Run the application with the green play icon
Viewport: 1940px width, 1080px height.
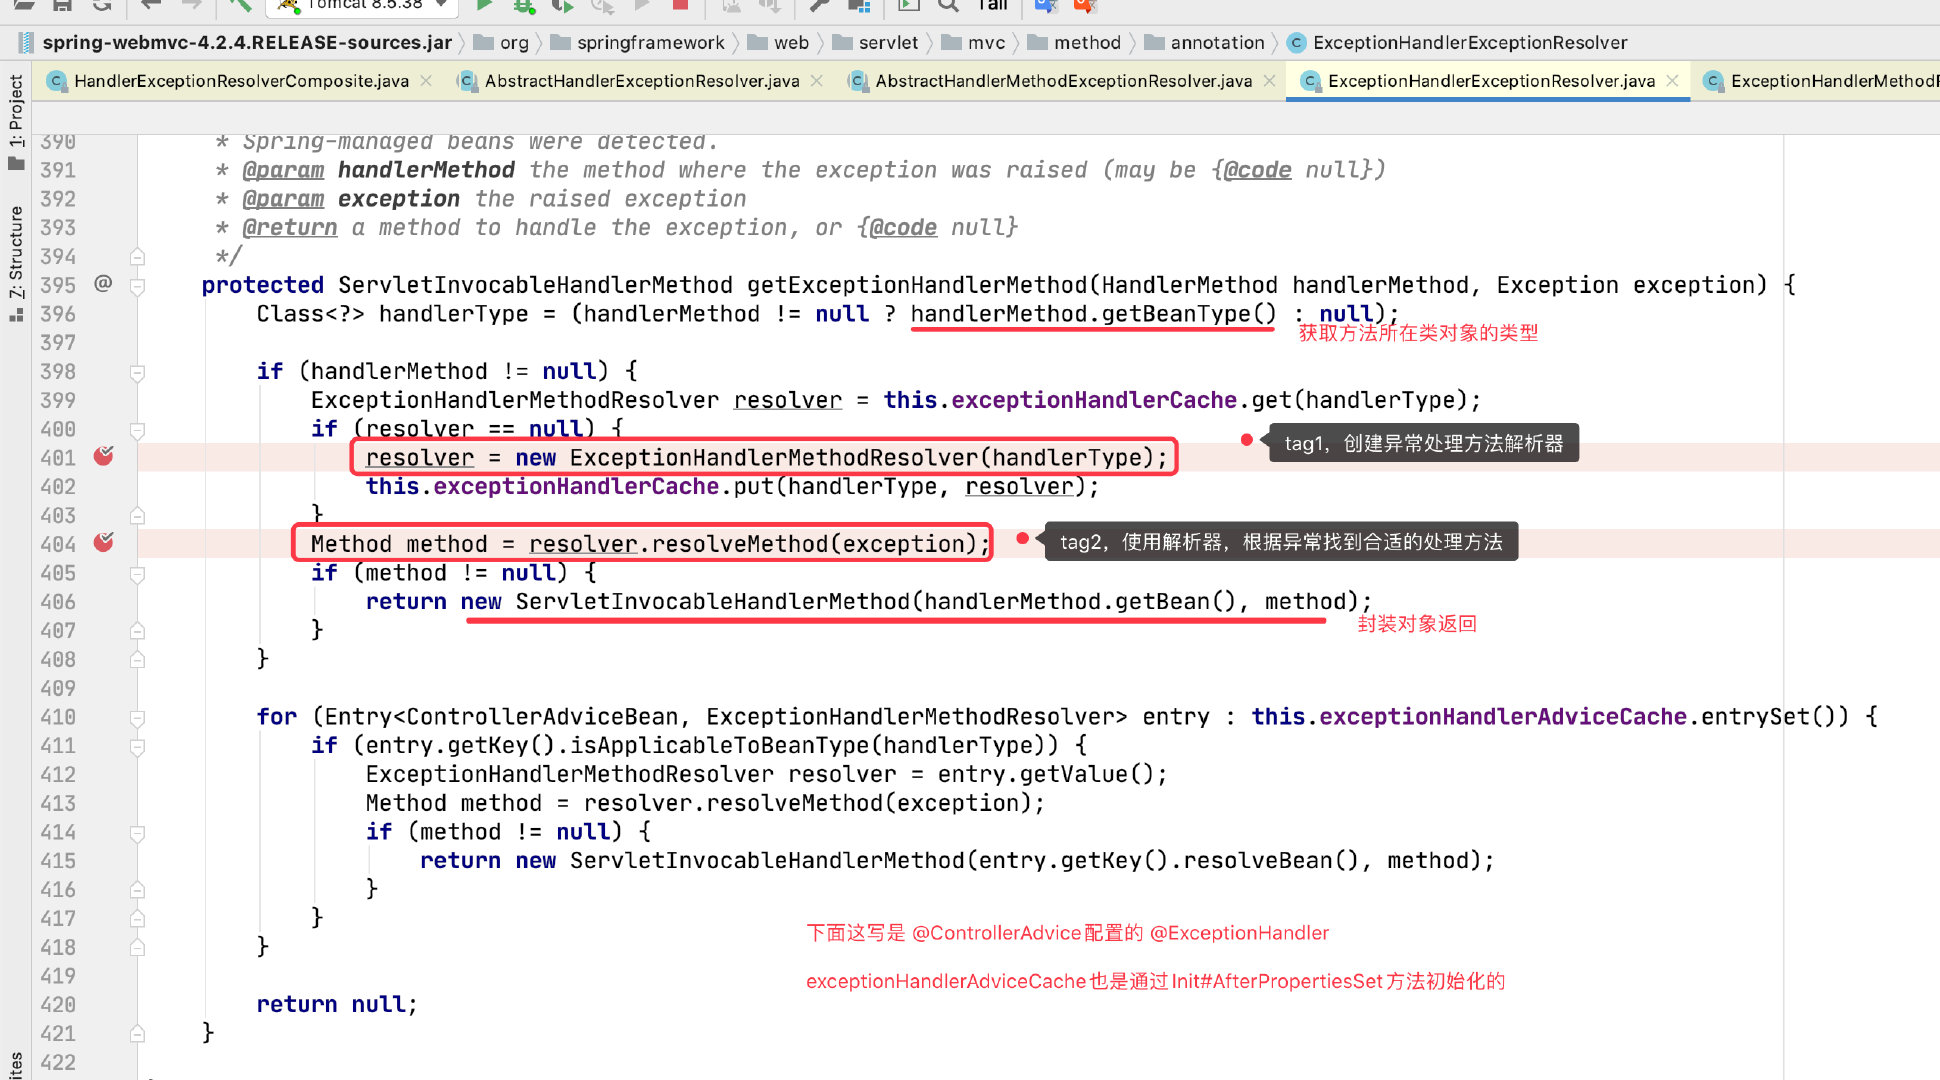point(484,5)
